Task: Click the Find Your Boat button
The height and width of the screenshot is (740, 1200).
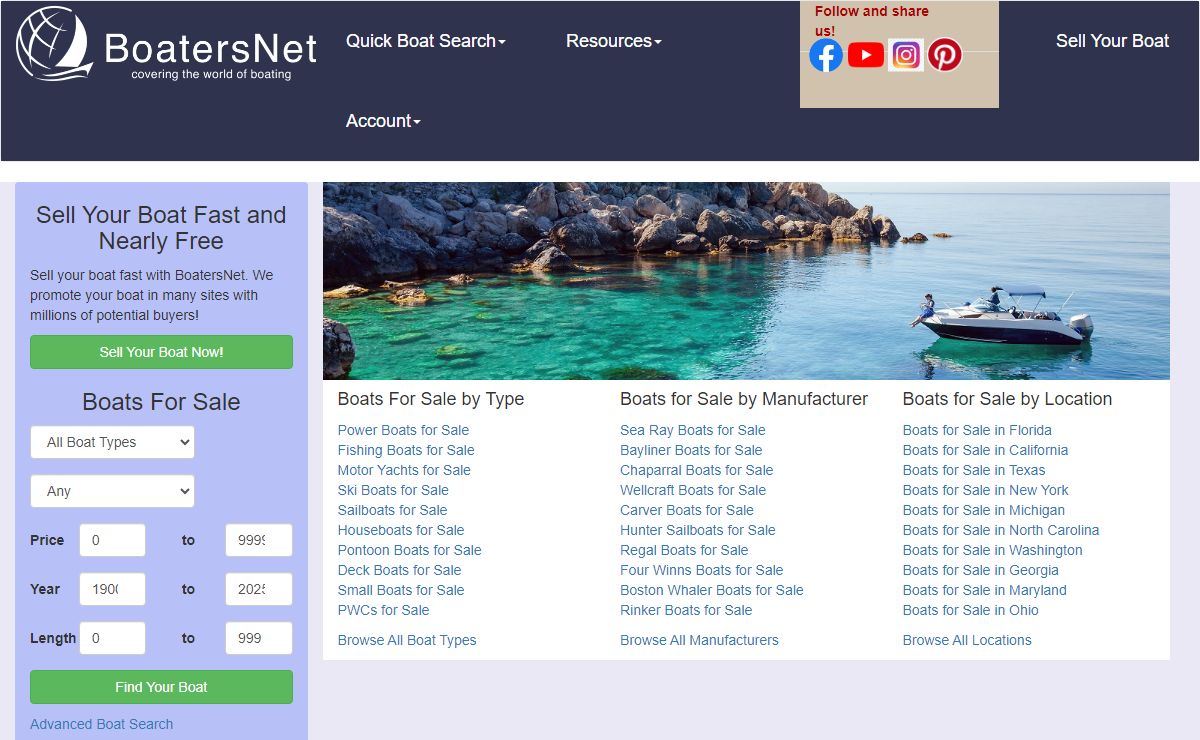Action: 161,687
